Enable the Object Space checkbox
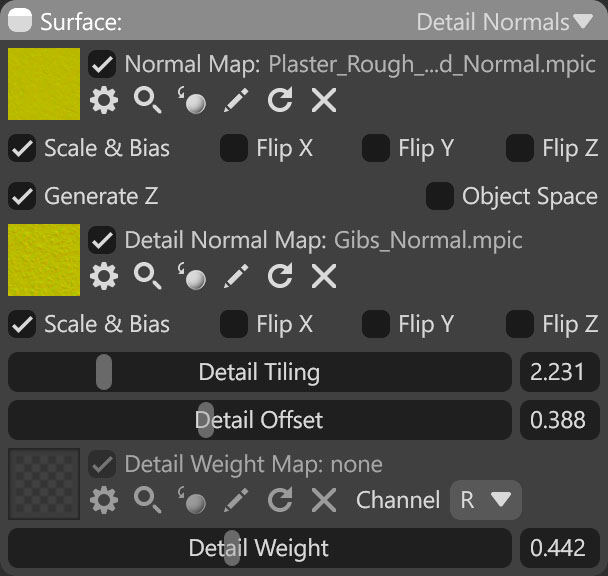 click(x=440, y=196)
